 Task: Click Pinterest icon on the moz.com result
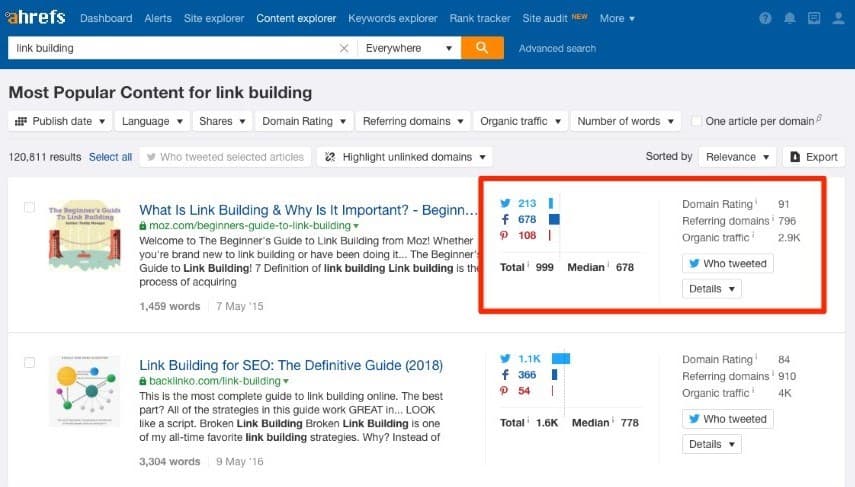tap(504, 236)
